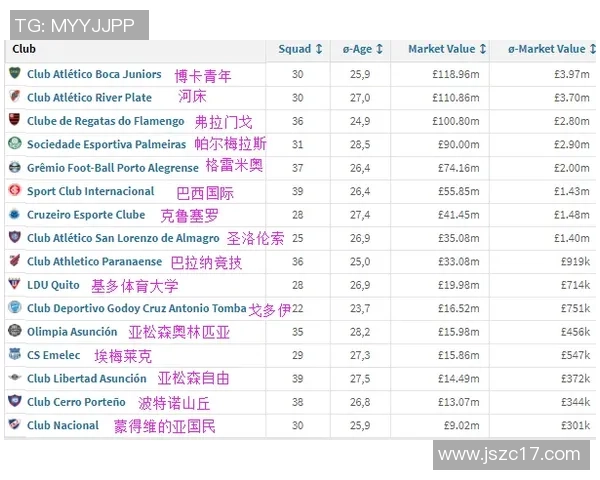The width and height of the screenshot is (600, 480).
Task: Click the Palmeiras club crest icon
Action: pos(15,143)
